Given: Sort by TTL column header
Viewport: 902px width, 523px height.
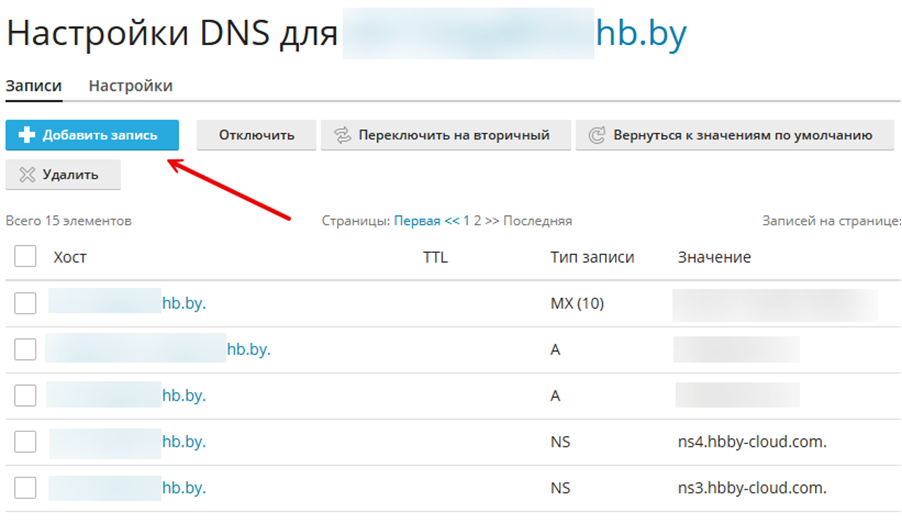Looking at the screenshot, I should (x=435, y=257).
